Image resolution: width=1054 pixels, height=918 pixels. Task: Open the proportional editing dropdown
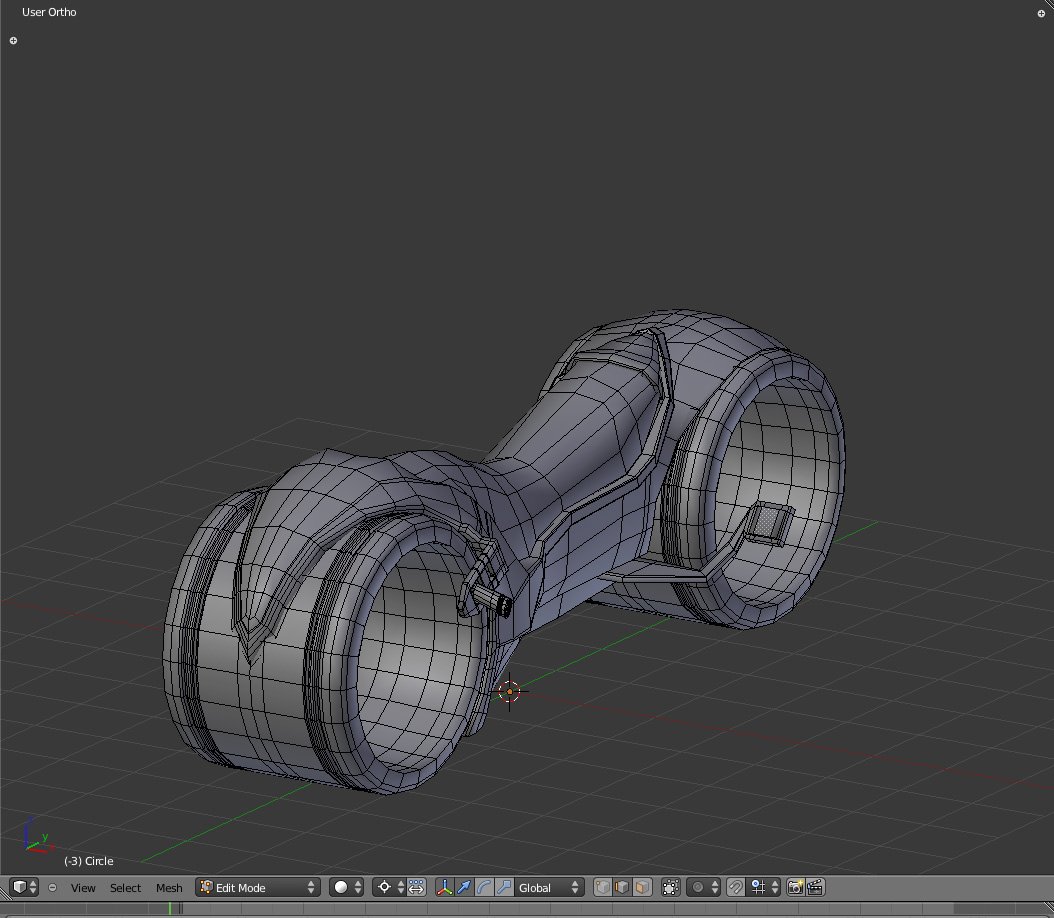(704, 887)
